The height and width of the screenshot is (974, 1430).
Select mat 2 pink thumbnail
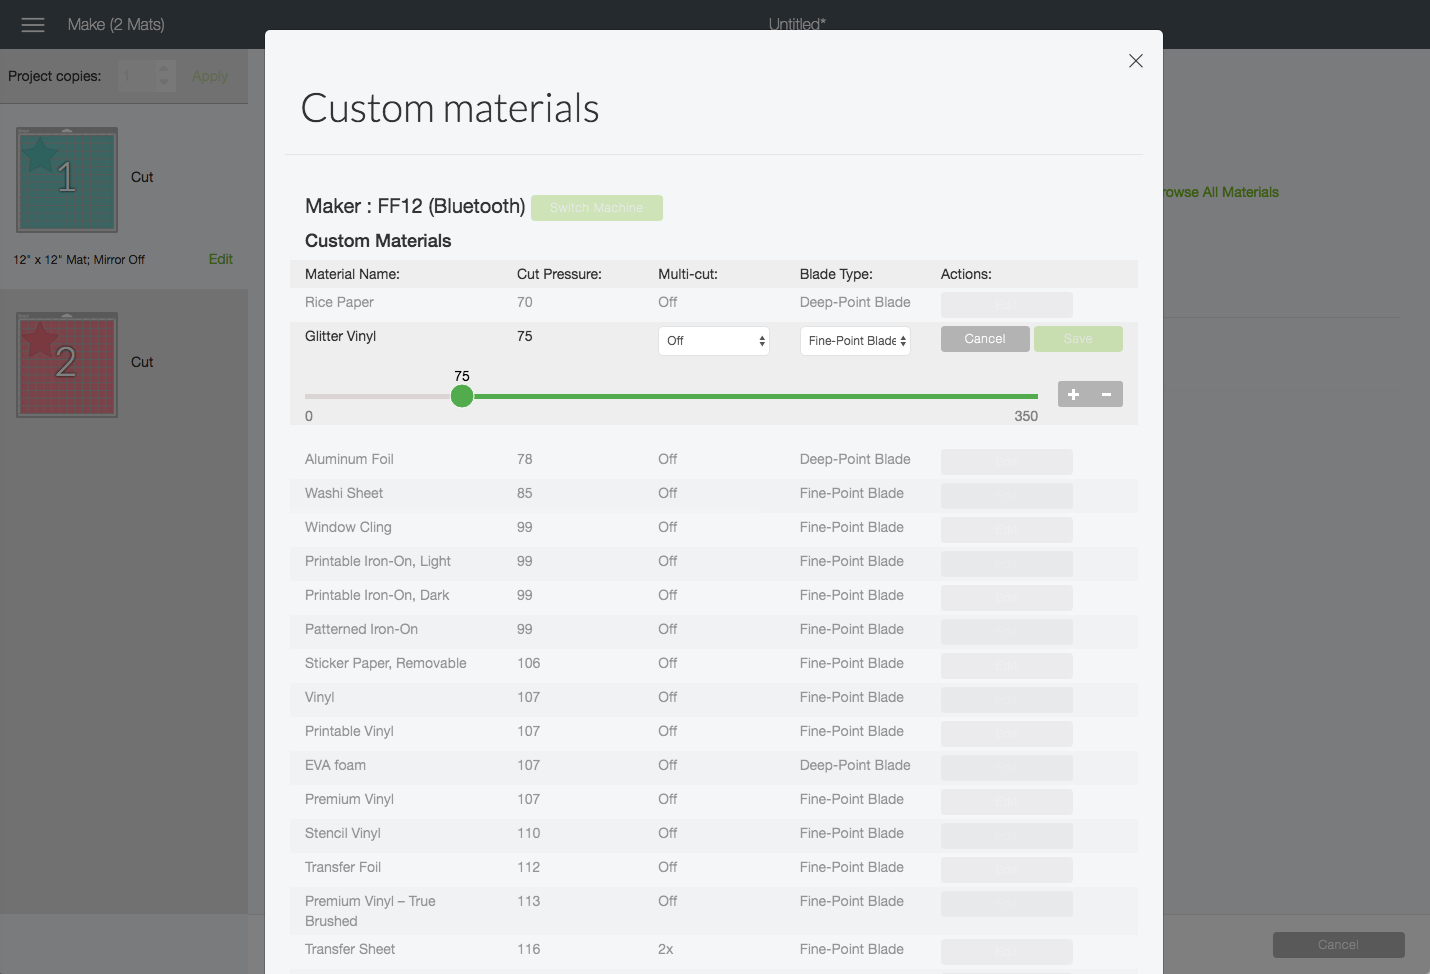point(67,365)
